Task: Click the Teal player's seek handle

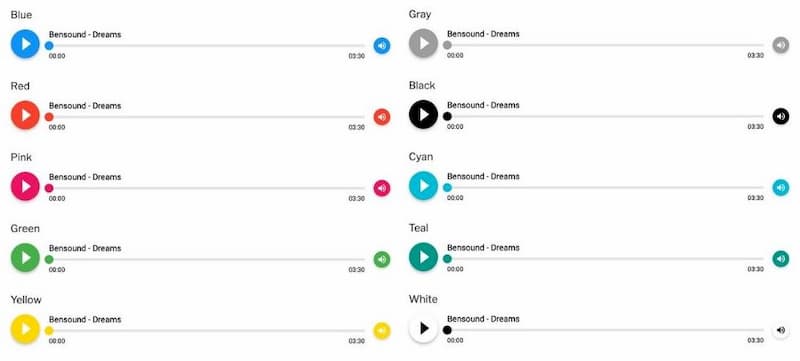Action: [x=447, y=259]
